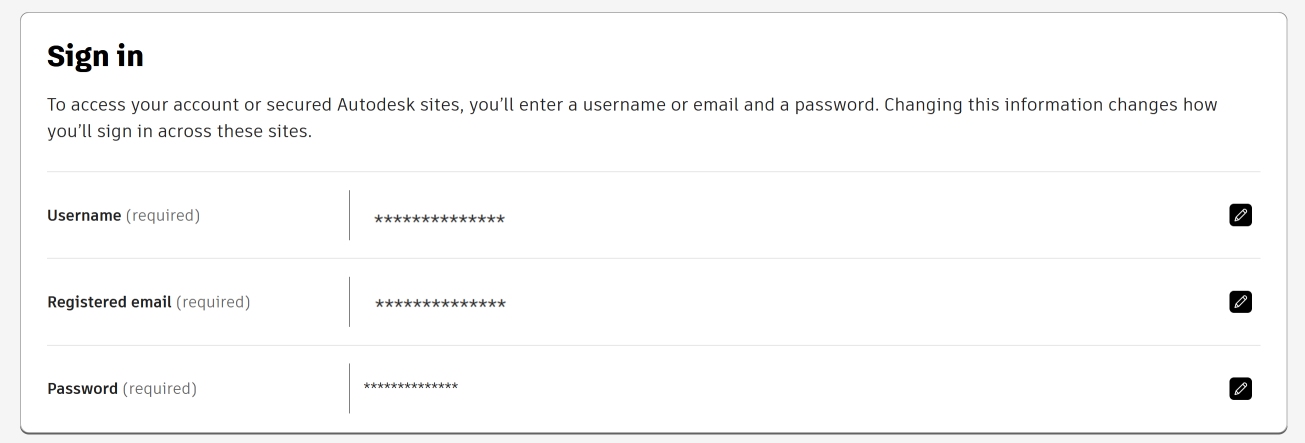
Task: Click the Registered email label
Action: (x=109, y=302)
